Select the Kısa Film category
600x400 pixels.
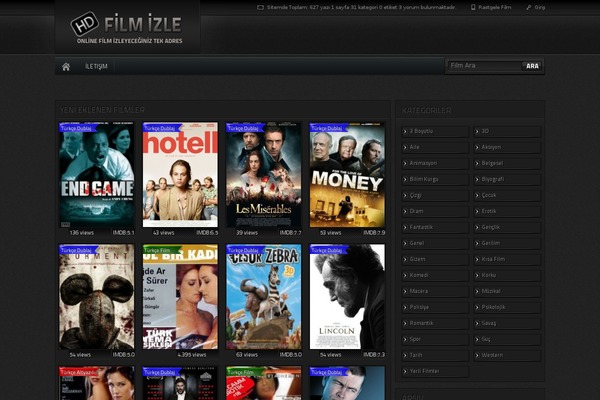click(x=507, y=260)
